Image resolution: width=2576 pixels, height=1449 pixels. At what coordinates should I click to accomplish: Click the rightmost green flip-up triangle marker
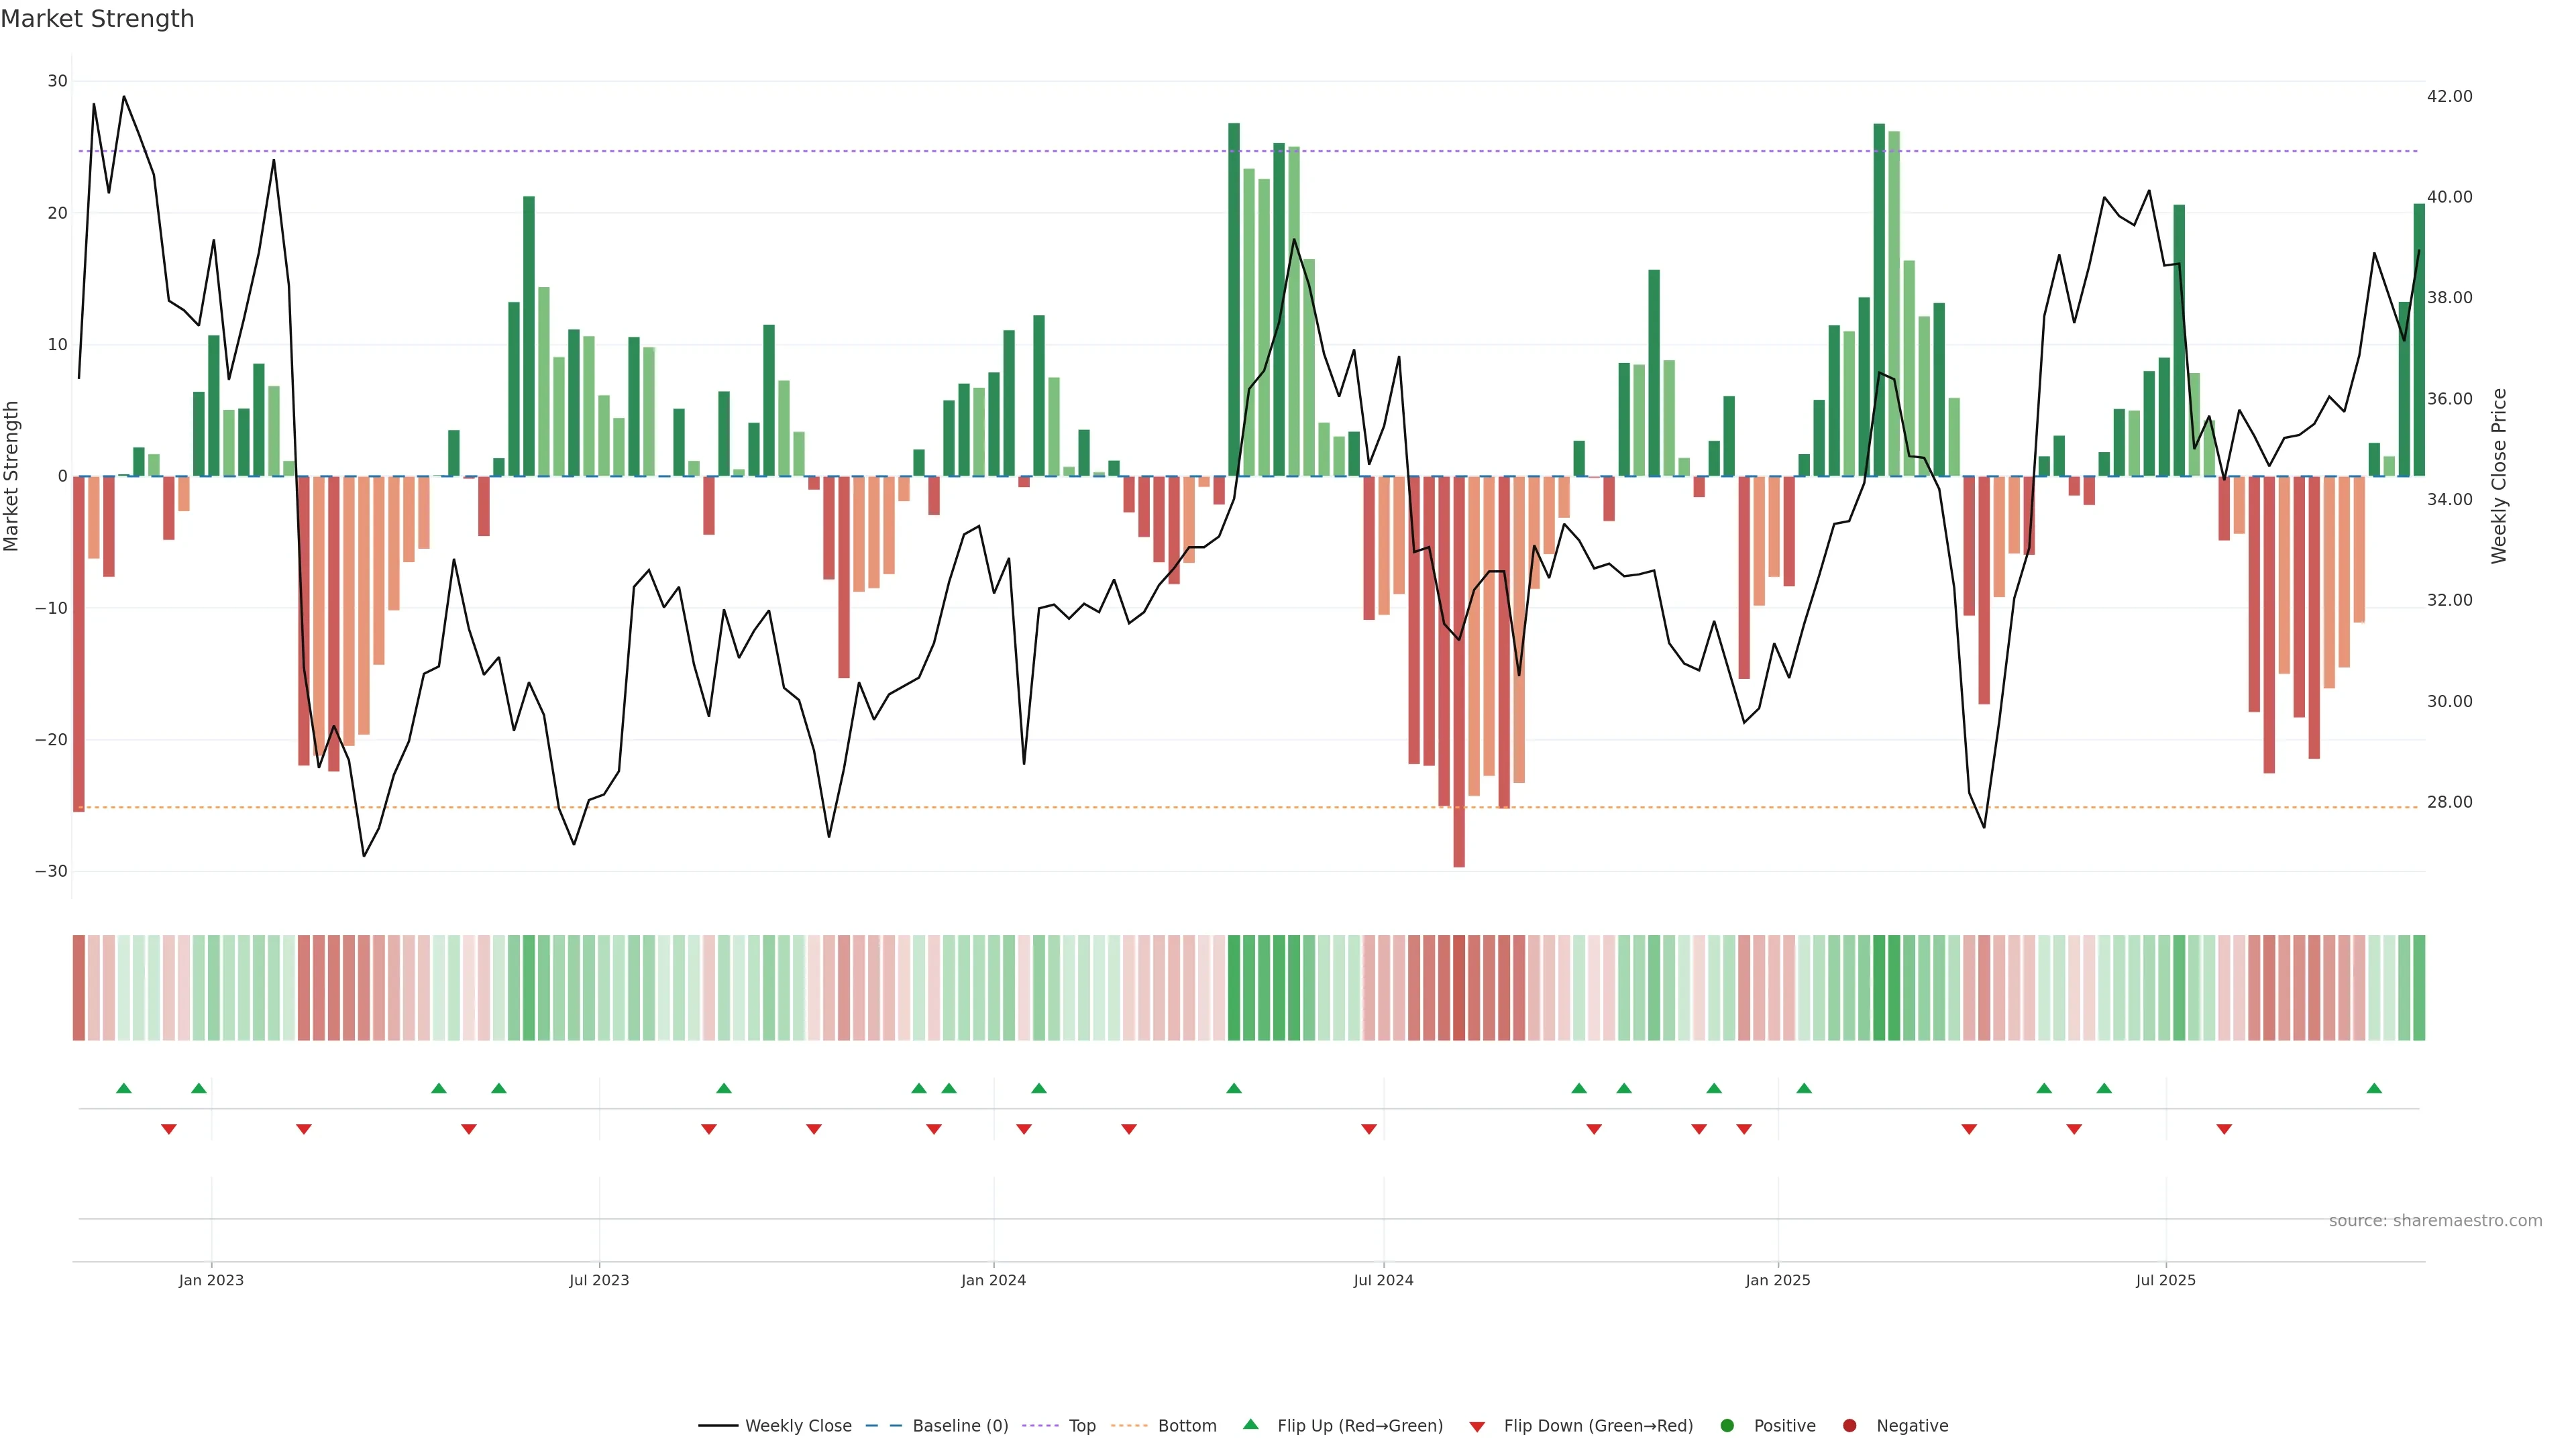coord(2374,1088)
